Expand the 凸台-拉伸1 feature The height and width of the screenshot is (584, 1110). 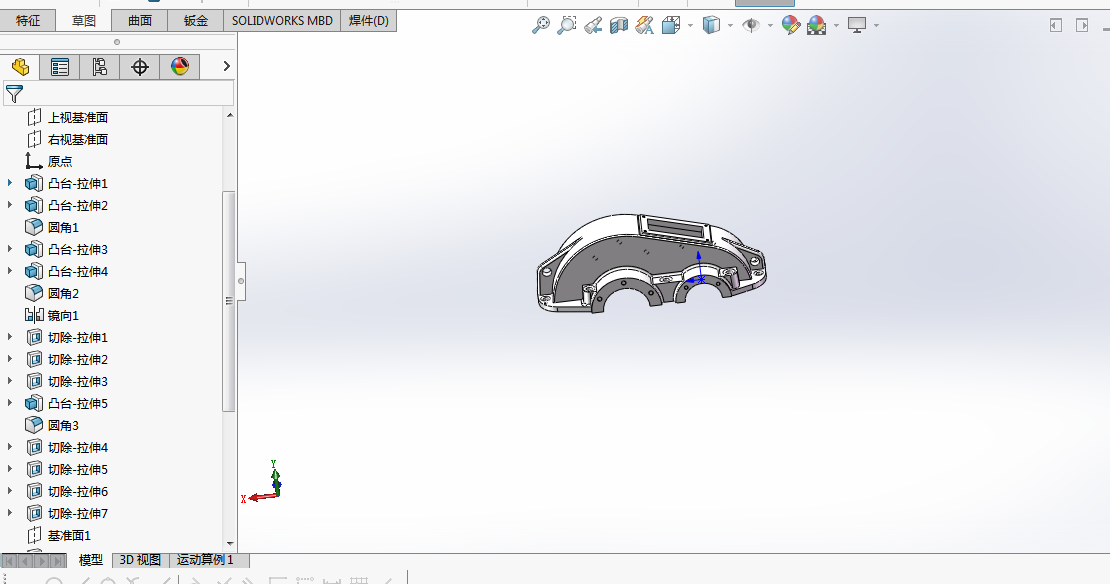pos(10,183)
